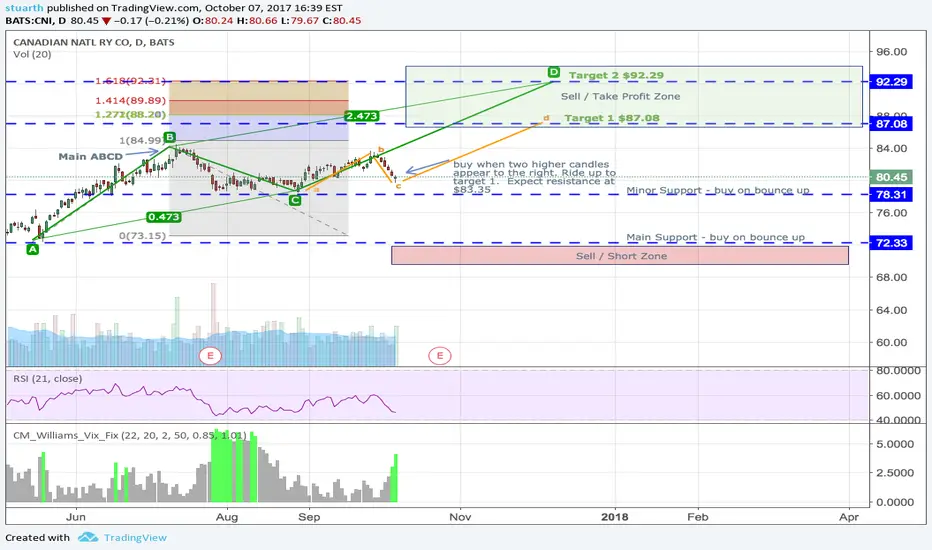Click the 72.33 price axis label

tap(892, 243)
